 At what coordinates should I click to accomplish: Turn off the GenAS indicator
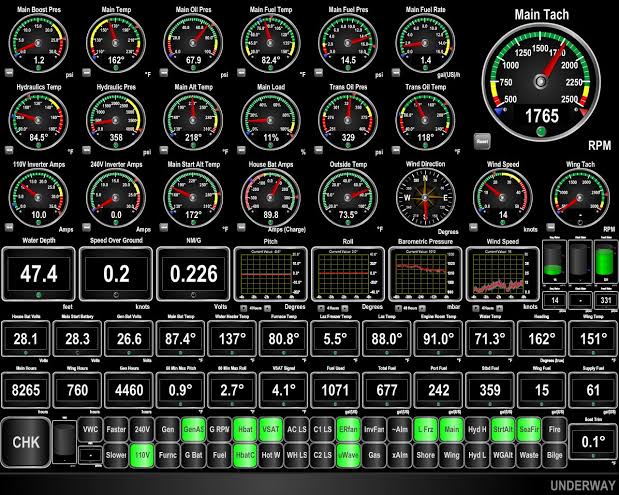(x=193, y=429)
